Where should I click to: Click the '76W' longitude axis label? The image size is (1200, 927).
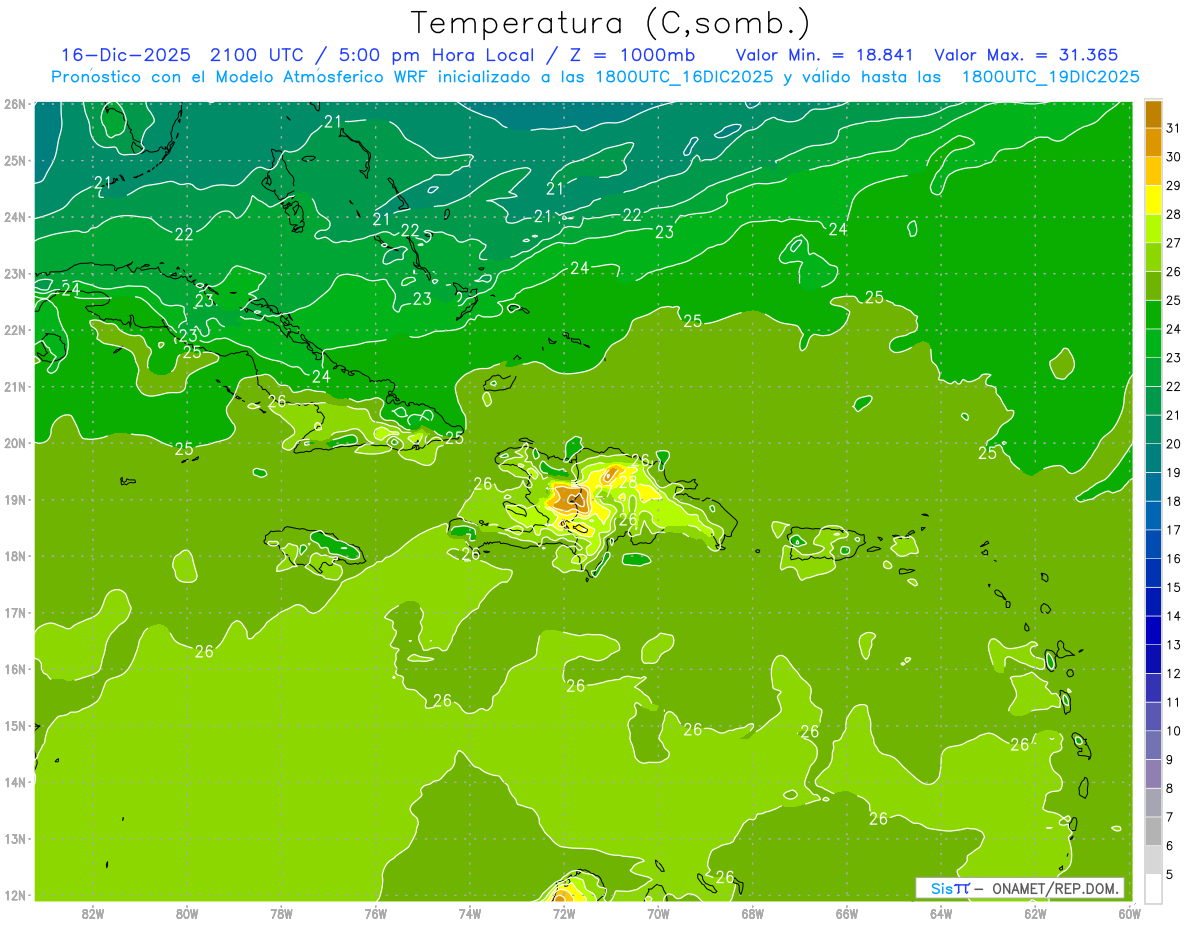pos(375,913)
